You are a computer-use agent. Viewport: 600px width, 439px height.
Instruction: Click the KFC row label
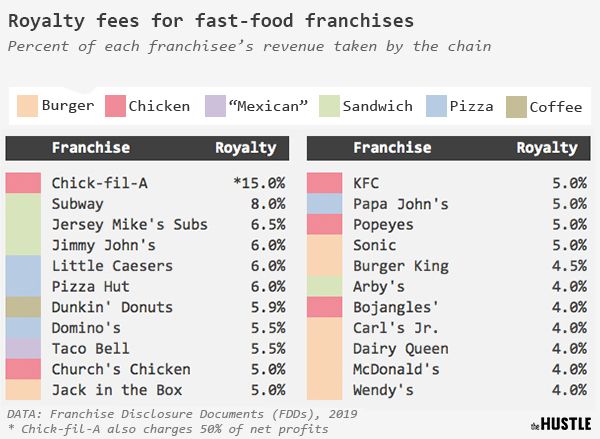[x=366, y=183]
